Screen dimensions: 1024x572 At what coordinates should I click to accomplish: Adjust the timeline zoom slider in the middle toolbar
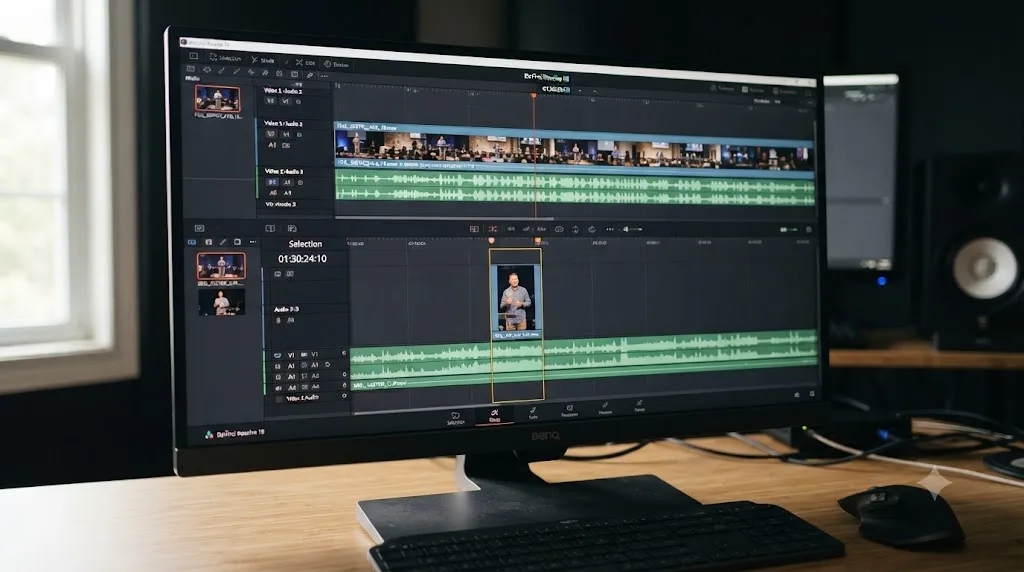click(x=789, y=230)
